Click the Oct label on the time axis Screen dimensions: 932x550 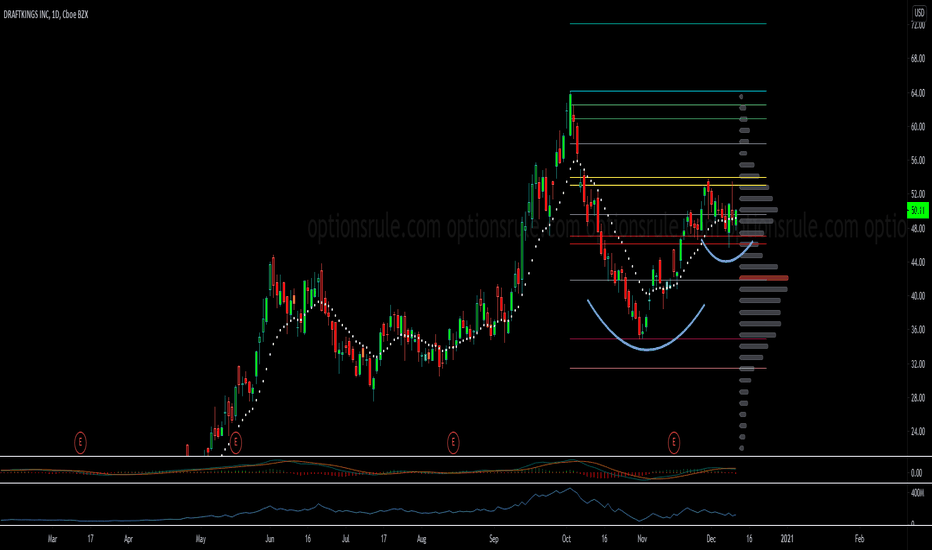[x=566, y=539]
